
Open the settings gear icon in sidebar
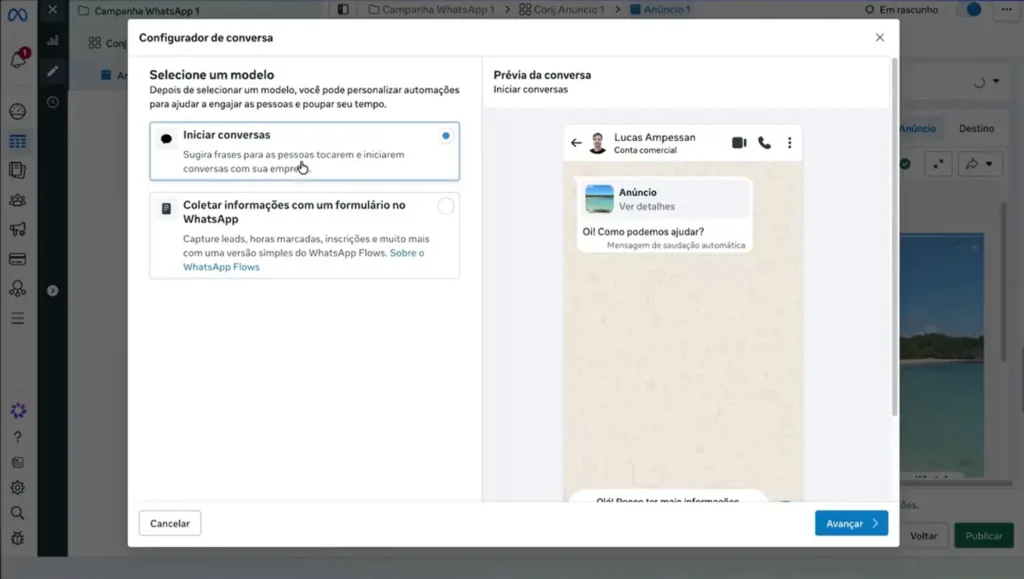18,488
